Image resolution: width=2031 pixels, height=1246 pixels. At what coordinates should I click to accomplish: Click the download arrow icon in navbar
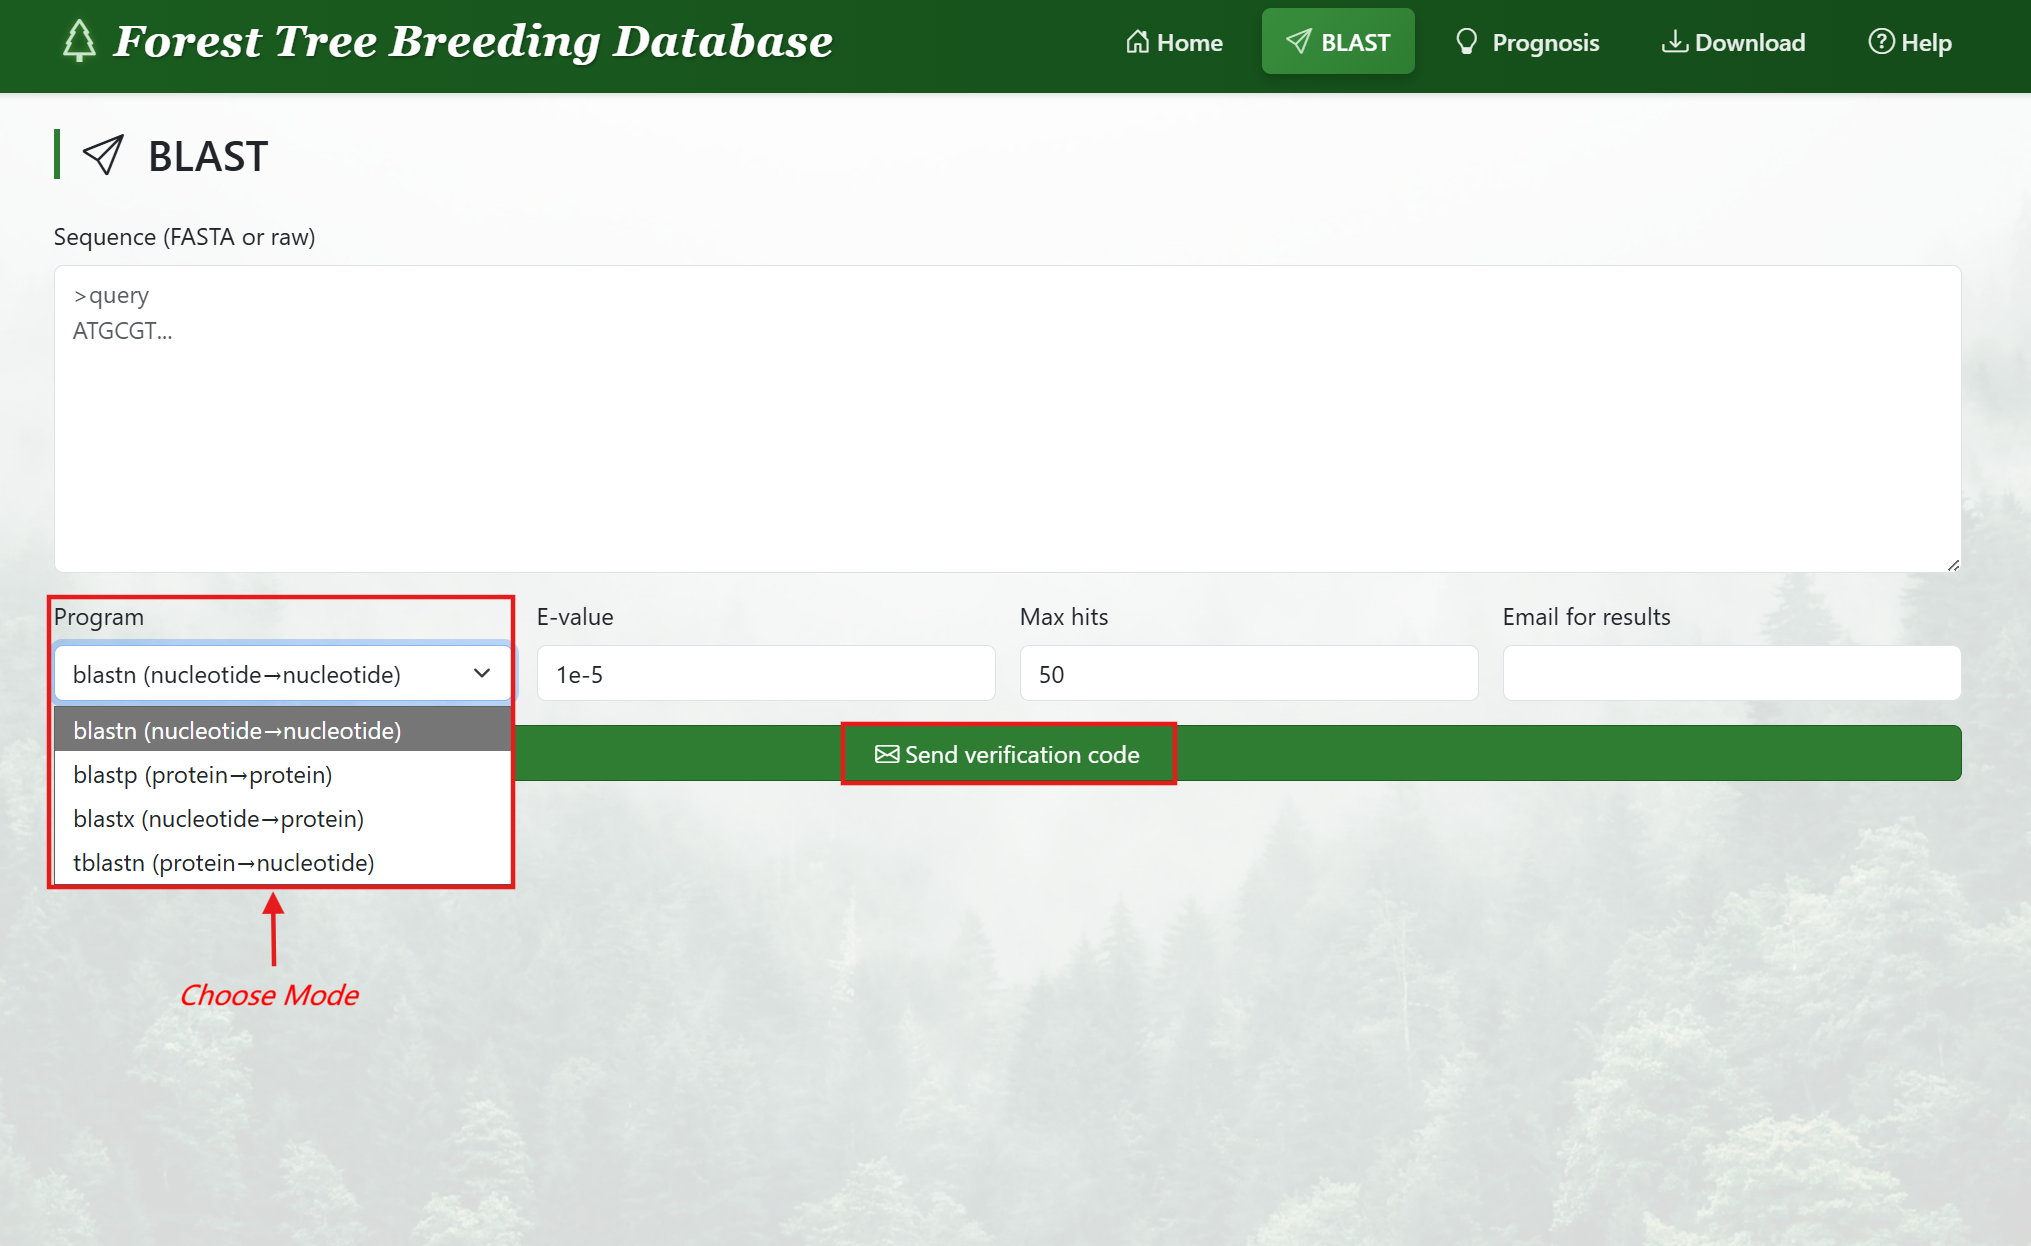coord(1675,41)
